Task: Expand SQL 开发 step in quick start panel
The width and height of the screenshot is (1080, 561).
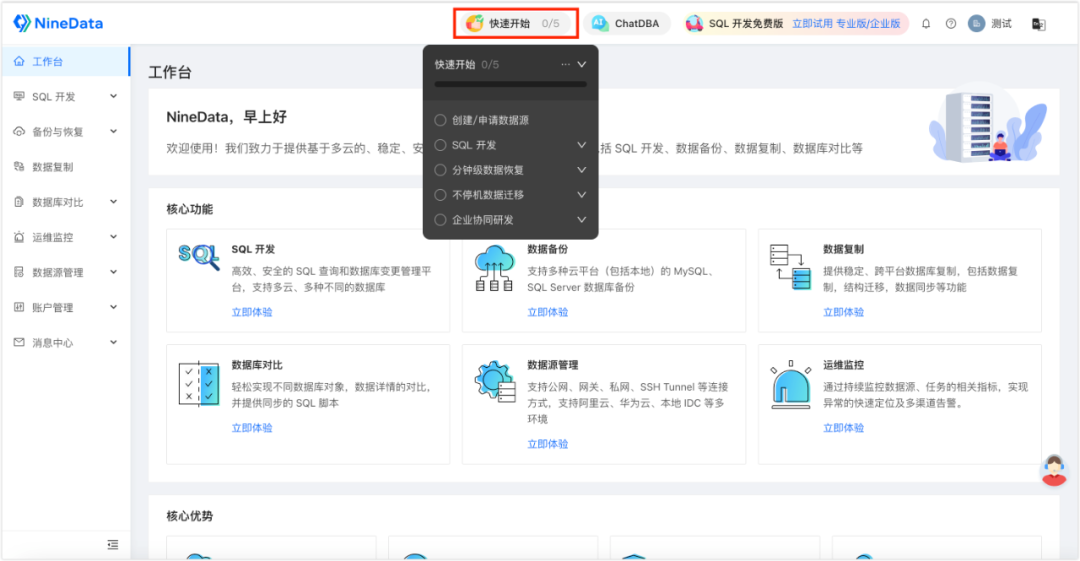Action: [x=582, y=145]
